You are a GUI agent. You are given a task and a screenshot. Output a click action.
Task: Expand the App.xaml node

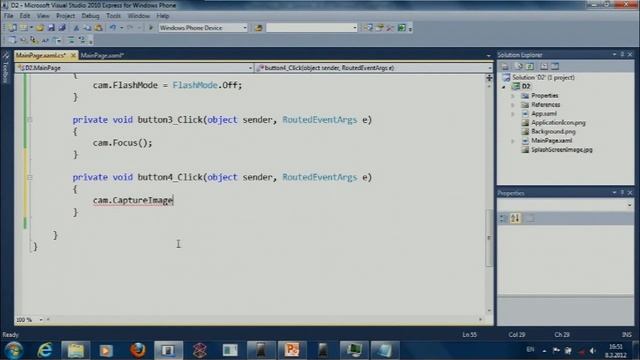point(513,114)
